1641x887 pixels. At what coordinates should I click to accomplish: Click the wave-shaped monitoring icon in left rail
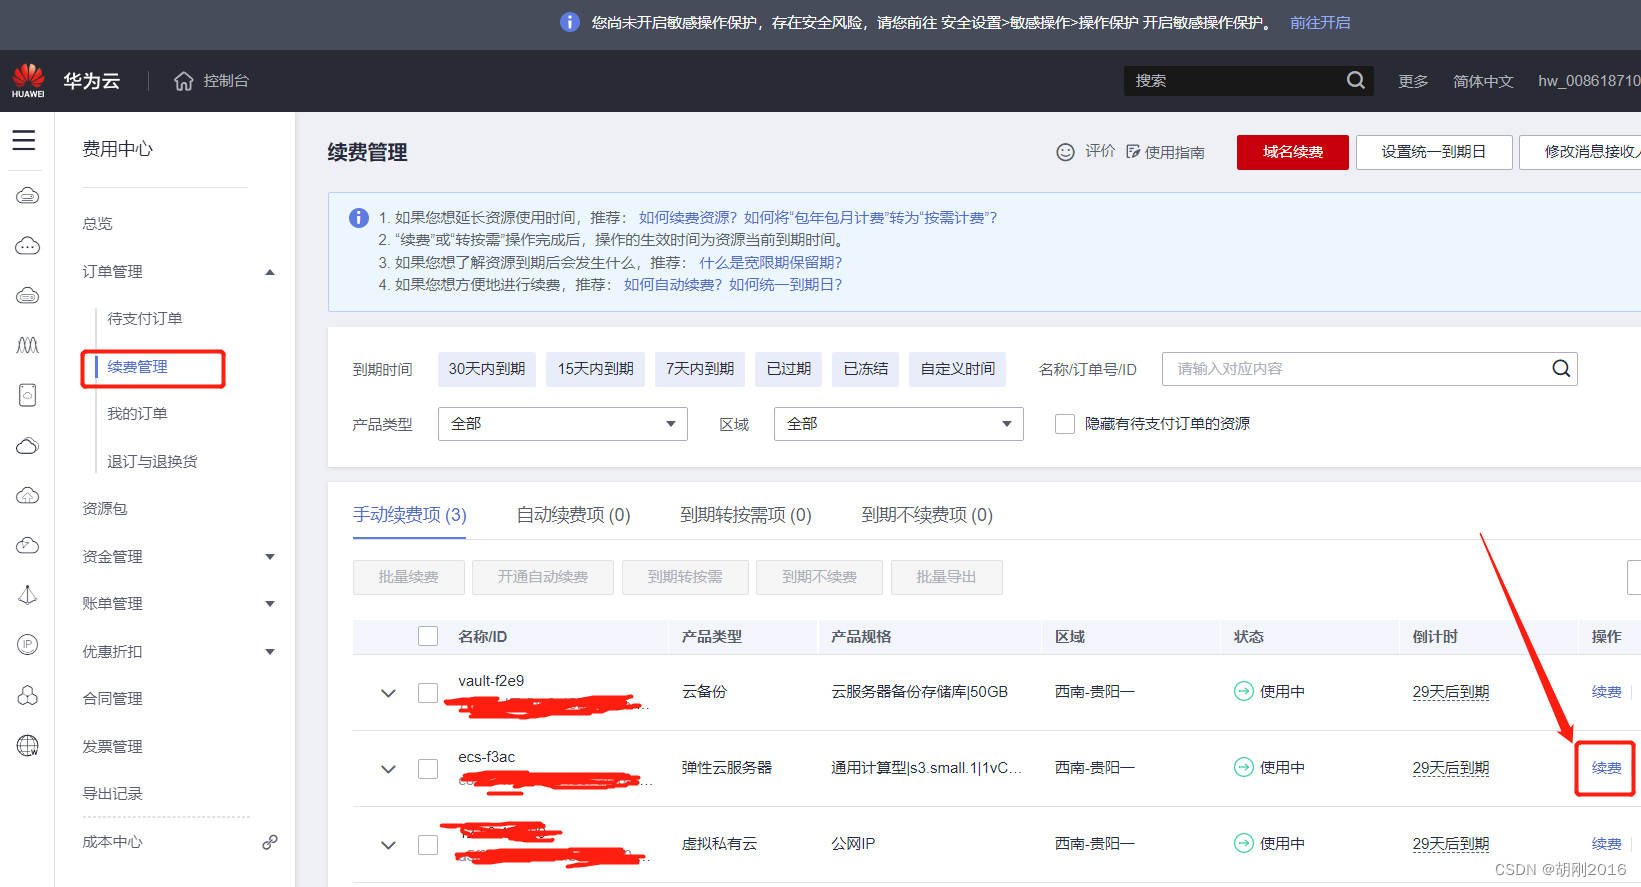[28, 345]
